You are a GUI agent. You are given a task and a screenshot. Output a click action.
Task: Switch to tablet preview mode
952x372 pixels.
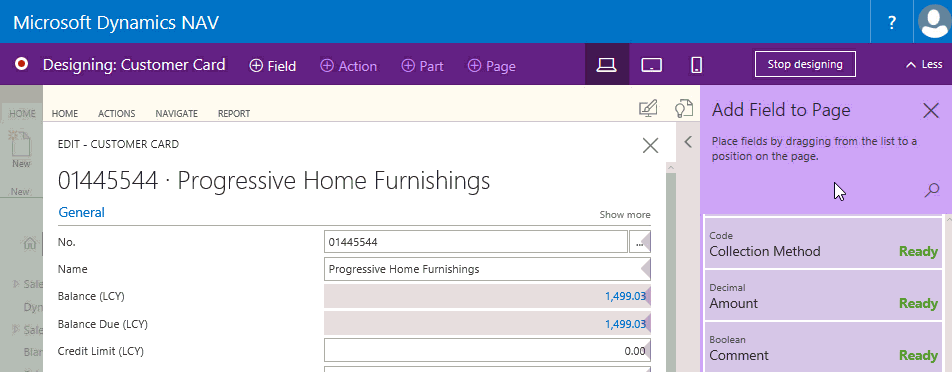point(651,64)
